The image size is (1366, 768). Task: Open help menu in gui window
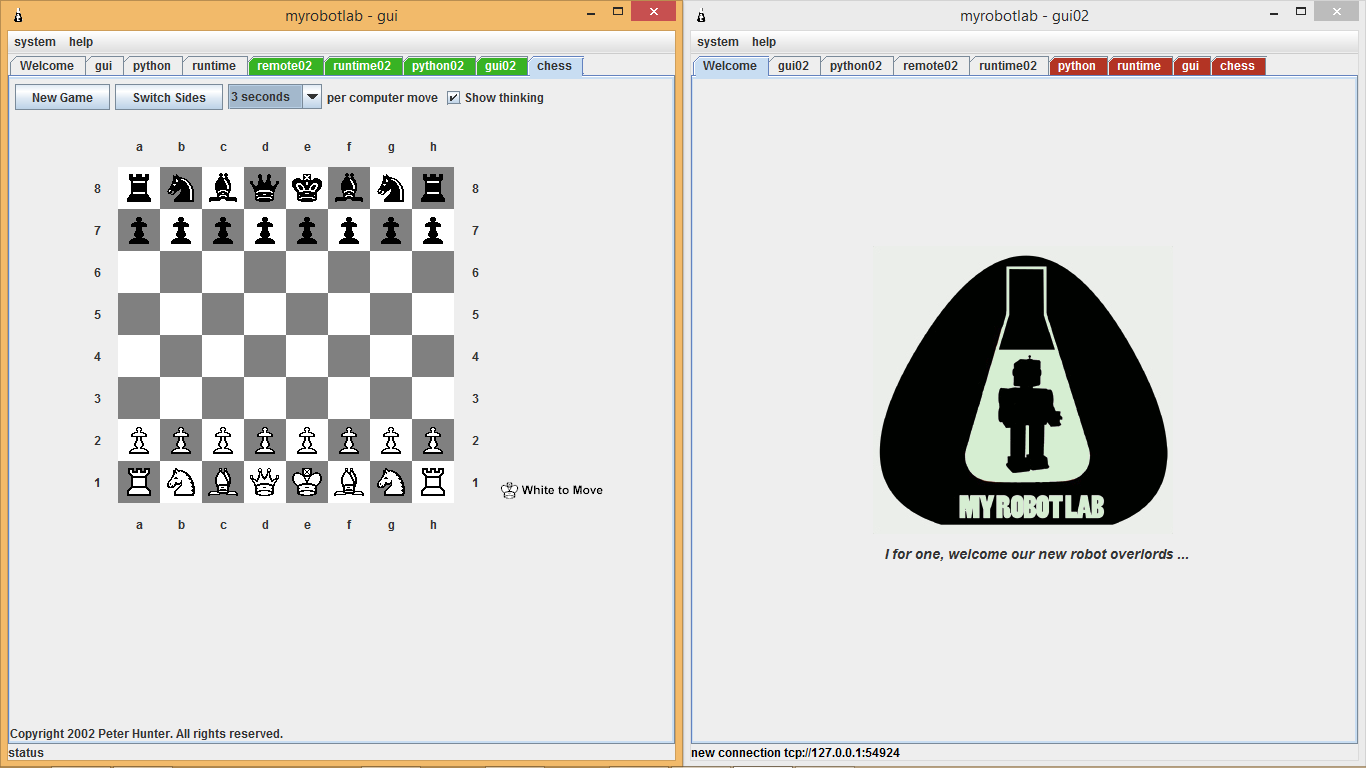click(x=81, y=42)
